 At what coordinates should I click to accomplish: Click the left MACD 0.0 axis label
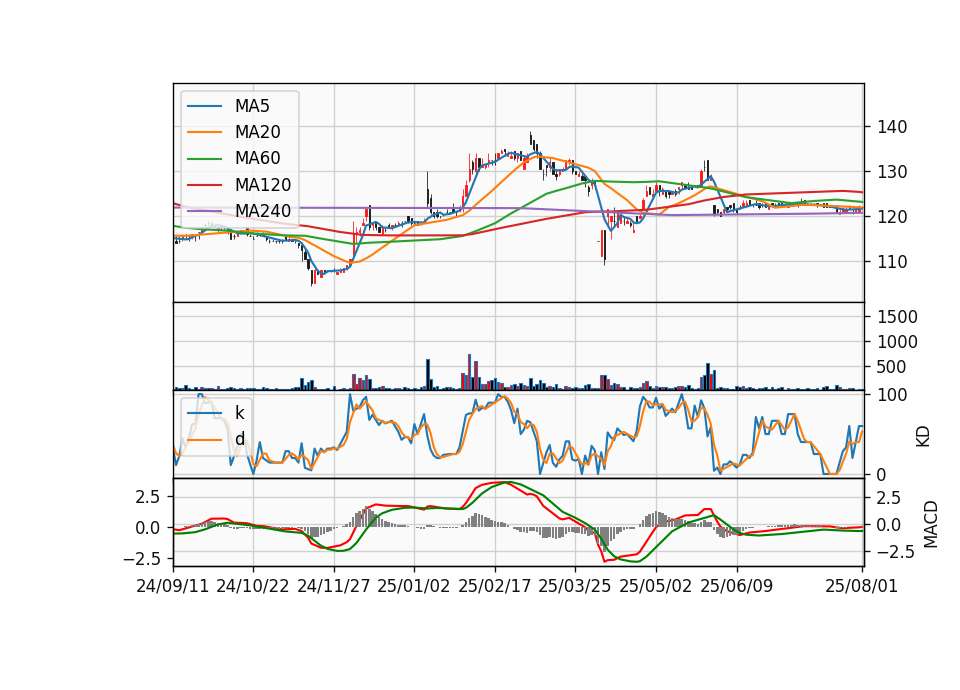pyautogui.click(x=148, y=528)
